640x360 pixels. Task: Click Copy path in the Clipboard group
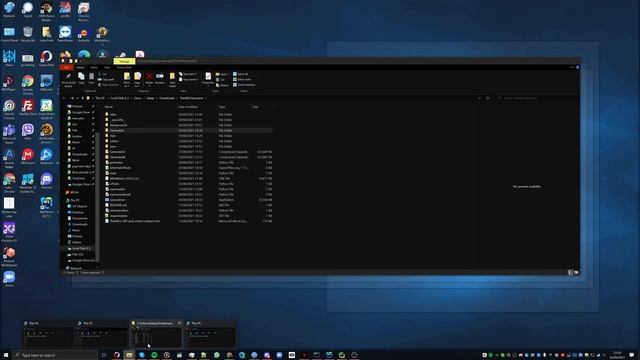(106, 80)
